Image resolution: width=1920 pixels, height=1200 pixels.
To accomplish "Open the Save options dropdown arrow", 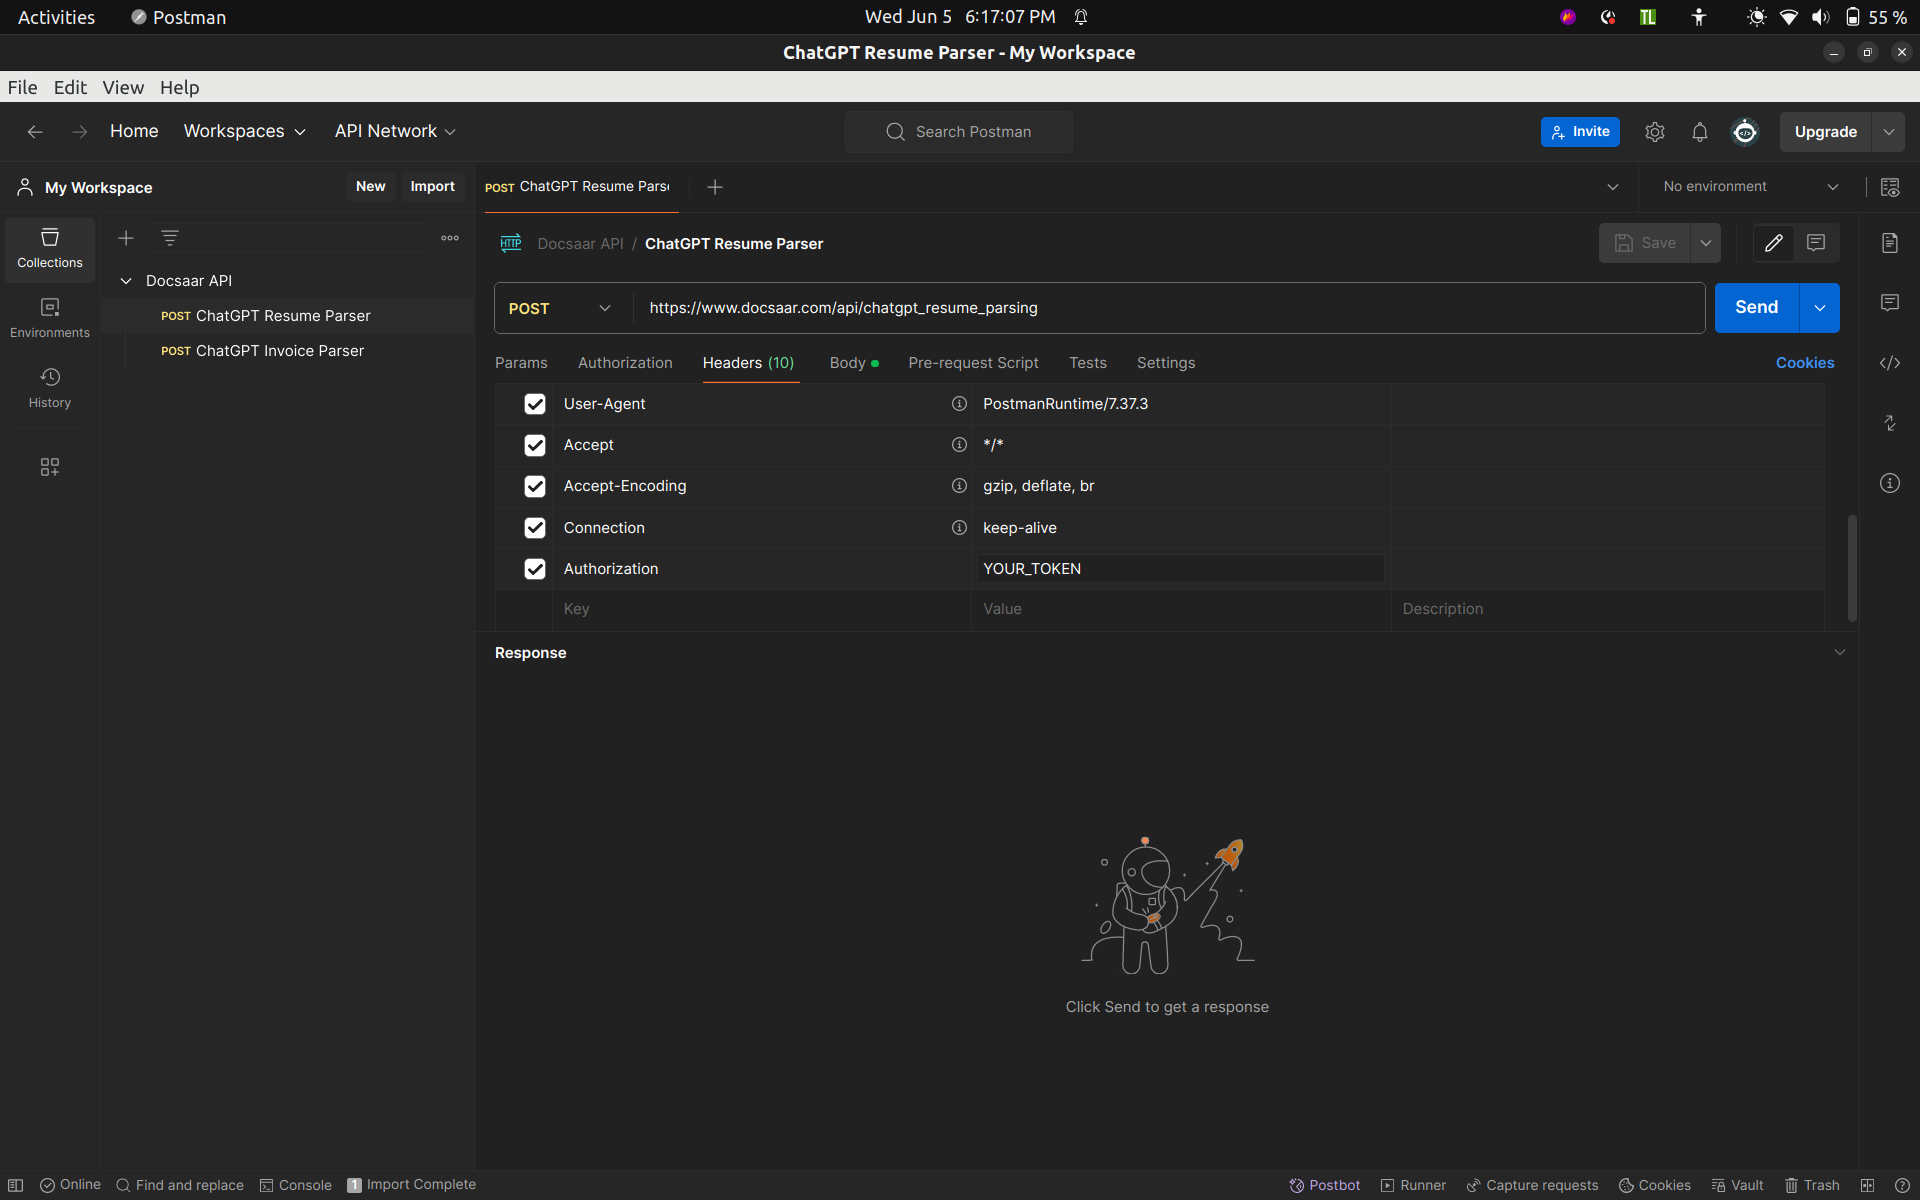I will click(x=1706, y=243).
